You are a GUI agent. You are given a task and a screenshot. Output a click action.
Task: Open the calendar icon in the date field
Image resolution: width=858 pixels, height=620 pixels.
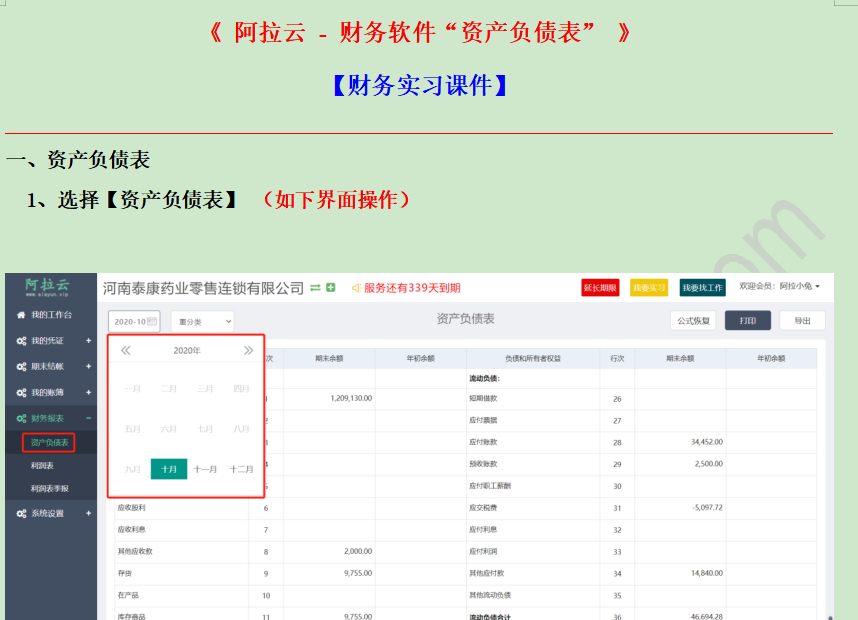[x=152, y=321]
